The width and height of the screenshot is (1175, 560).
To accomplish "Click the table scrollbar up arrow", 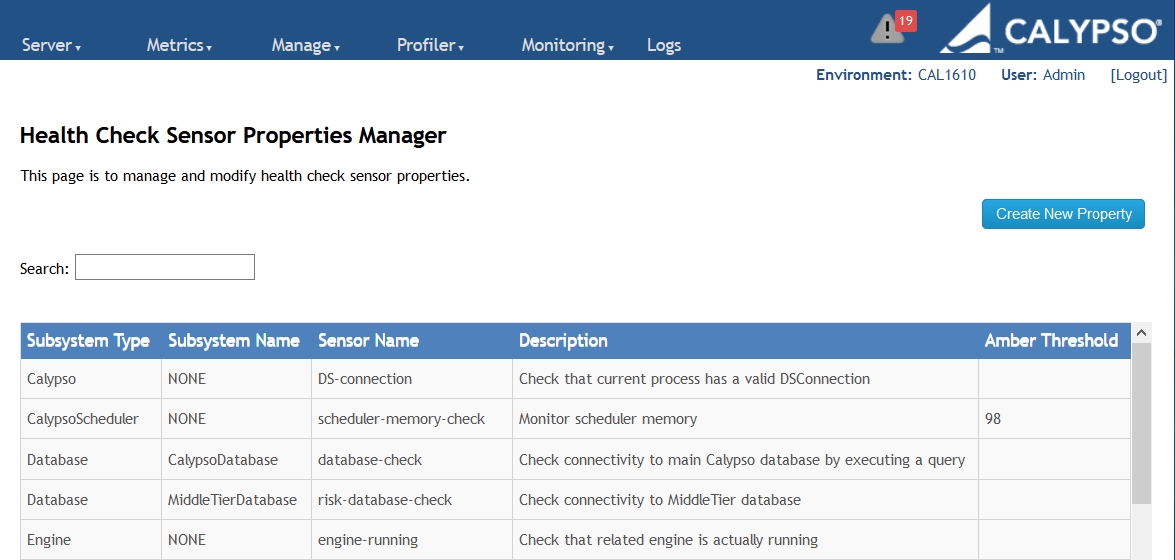I will pos(1141,333).
